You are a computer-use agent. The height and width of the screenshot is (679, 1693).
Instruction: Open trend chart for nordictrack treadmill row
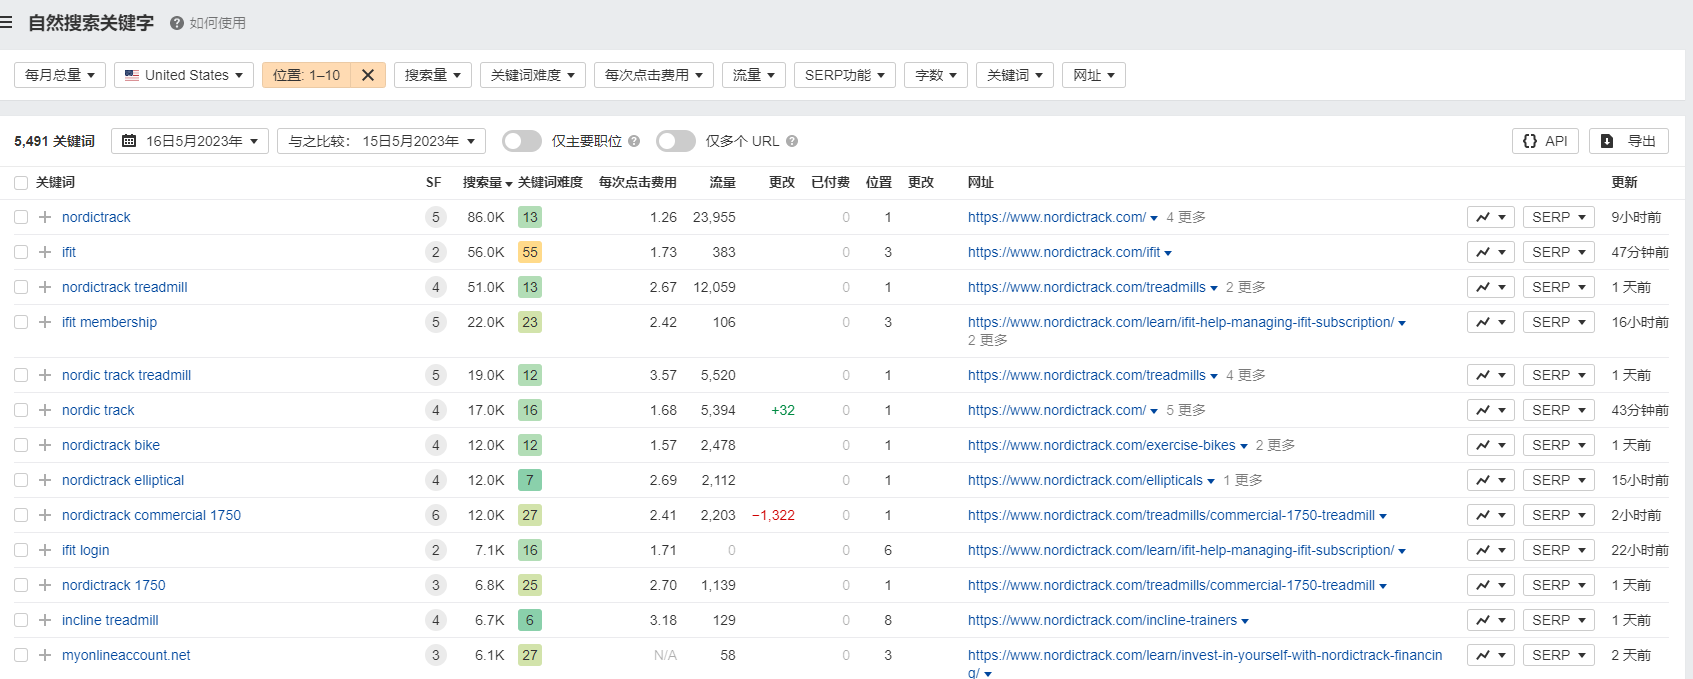[x=1490, y=287]
